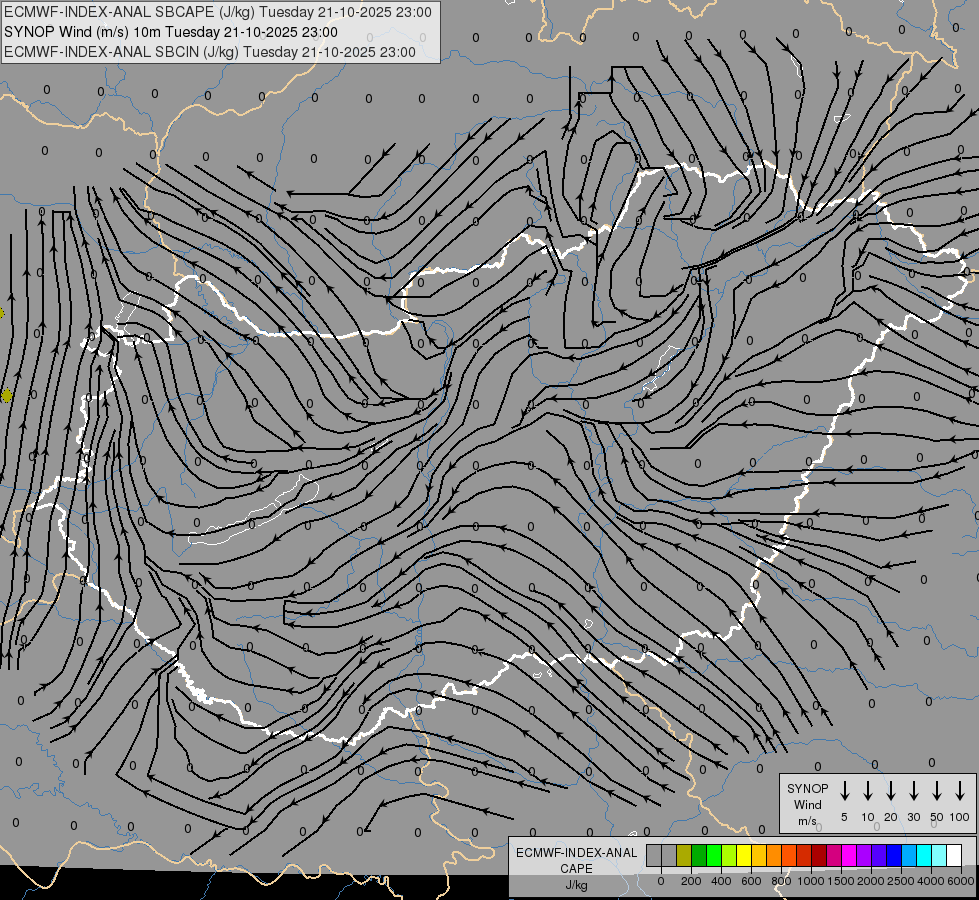
Task: Click the 600 tick label on CAPE scale
Action: (751, 881)
